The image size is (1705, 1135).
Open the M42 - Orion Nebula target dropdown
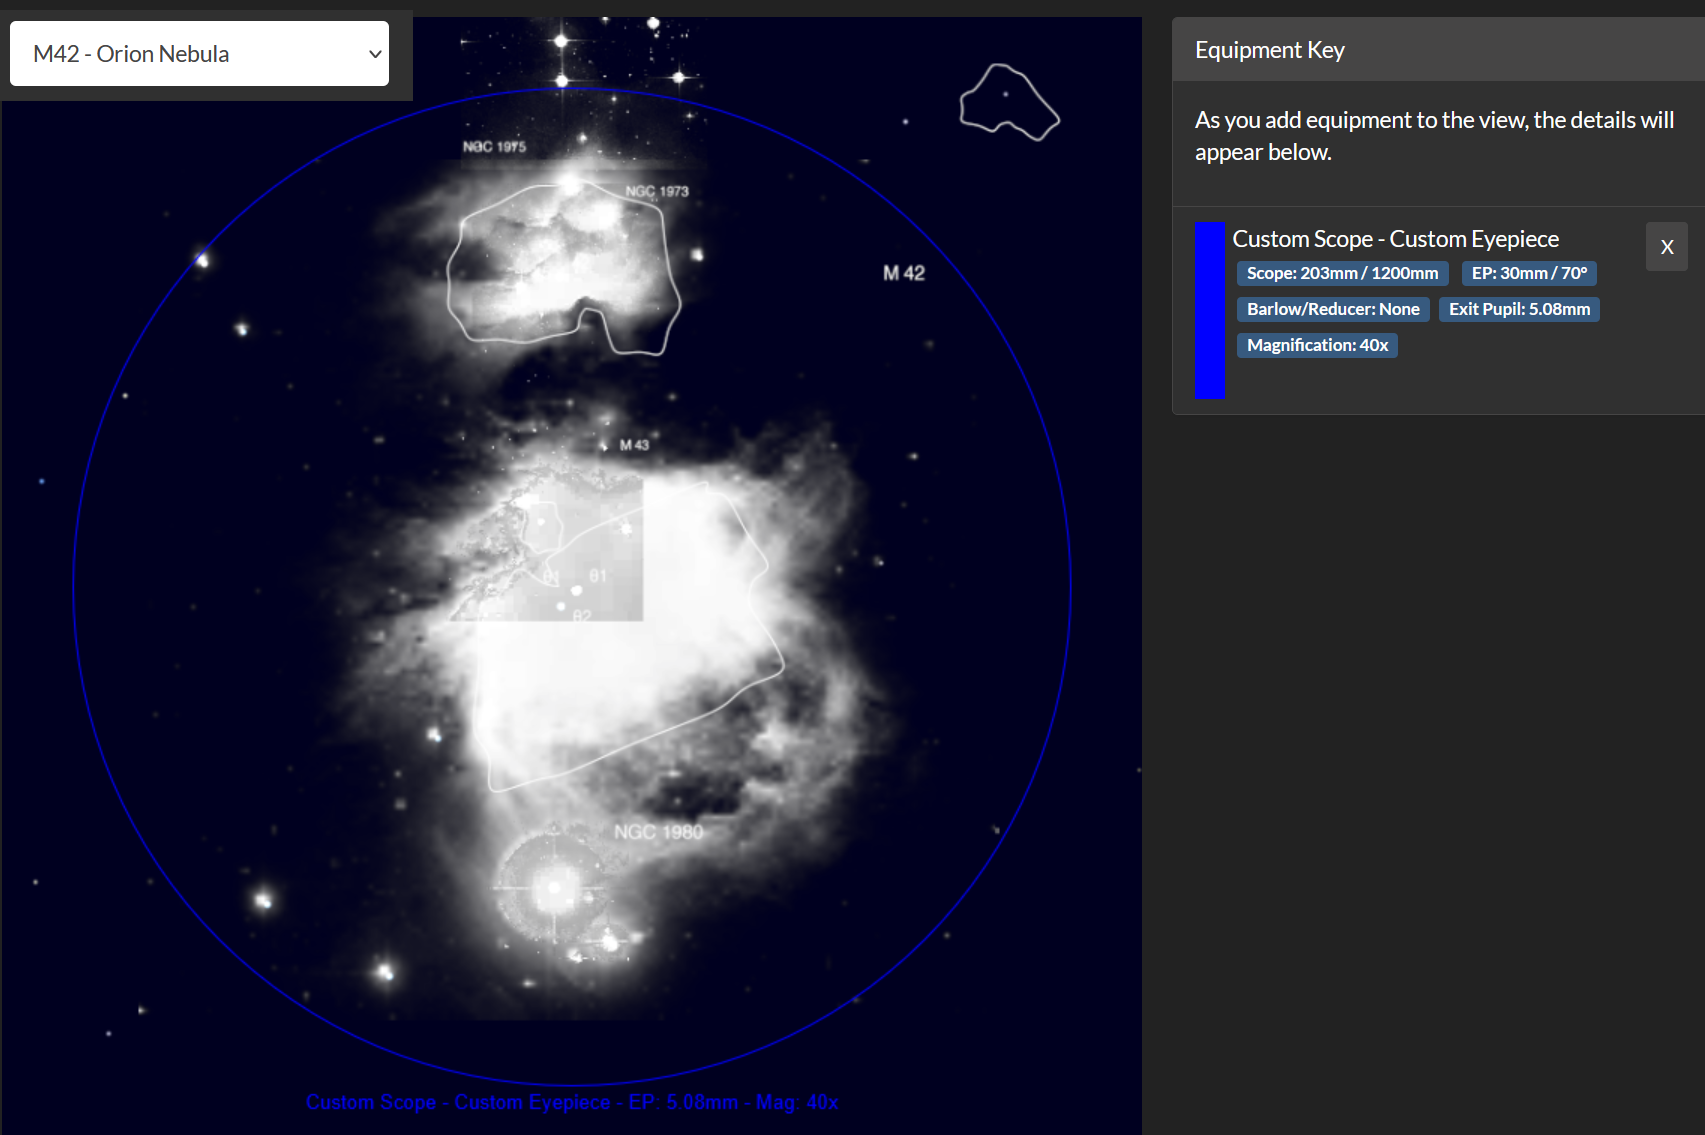click(199, 53)
